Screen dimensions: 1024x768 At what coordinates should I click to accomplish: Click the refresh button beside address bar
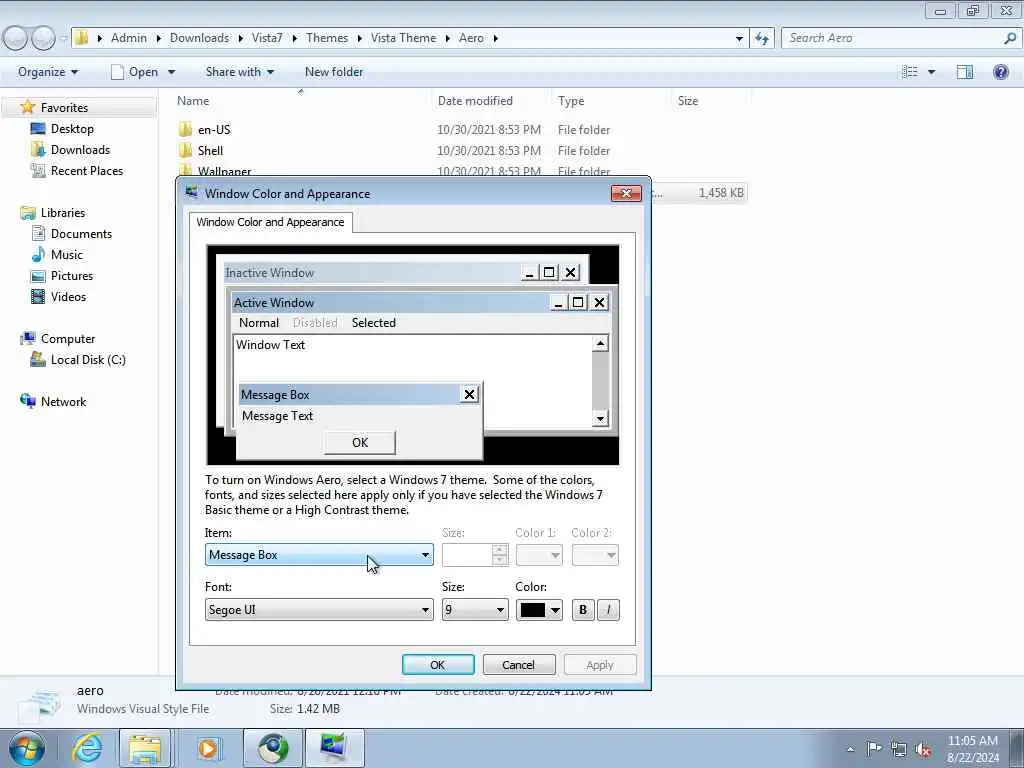click(762, 38)
